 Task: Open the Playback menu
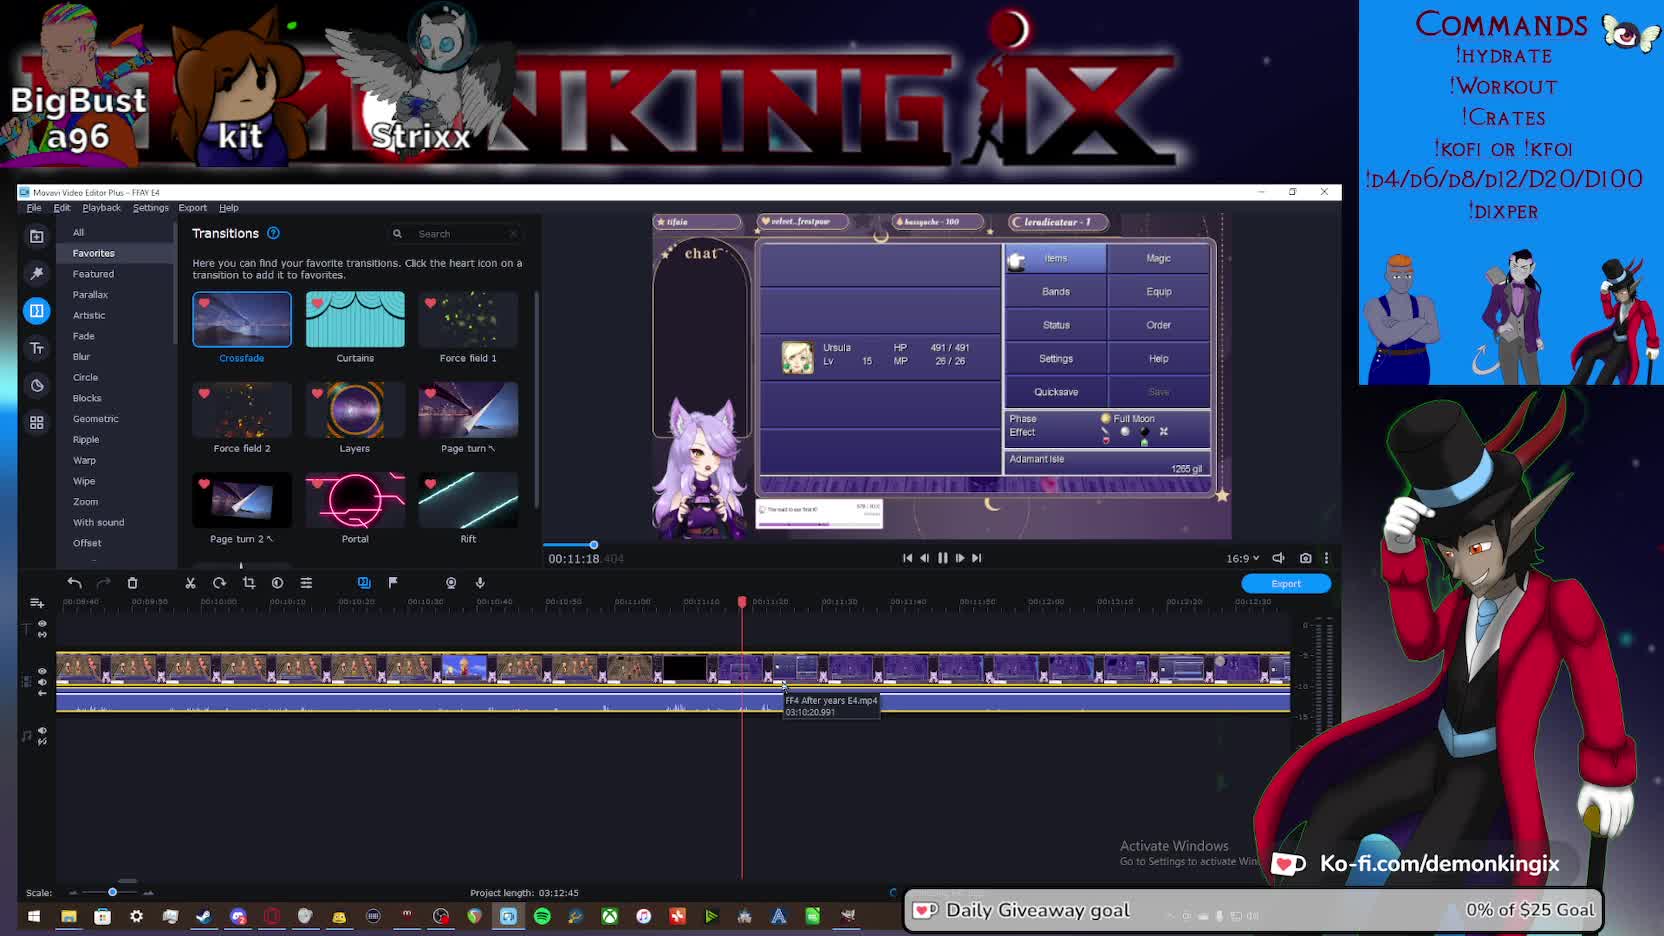pos(101,208)
